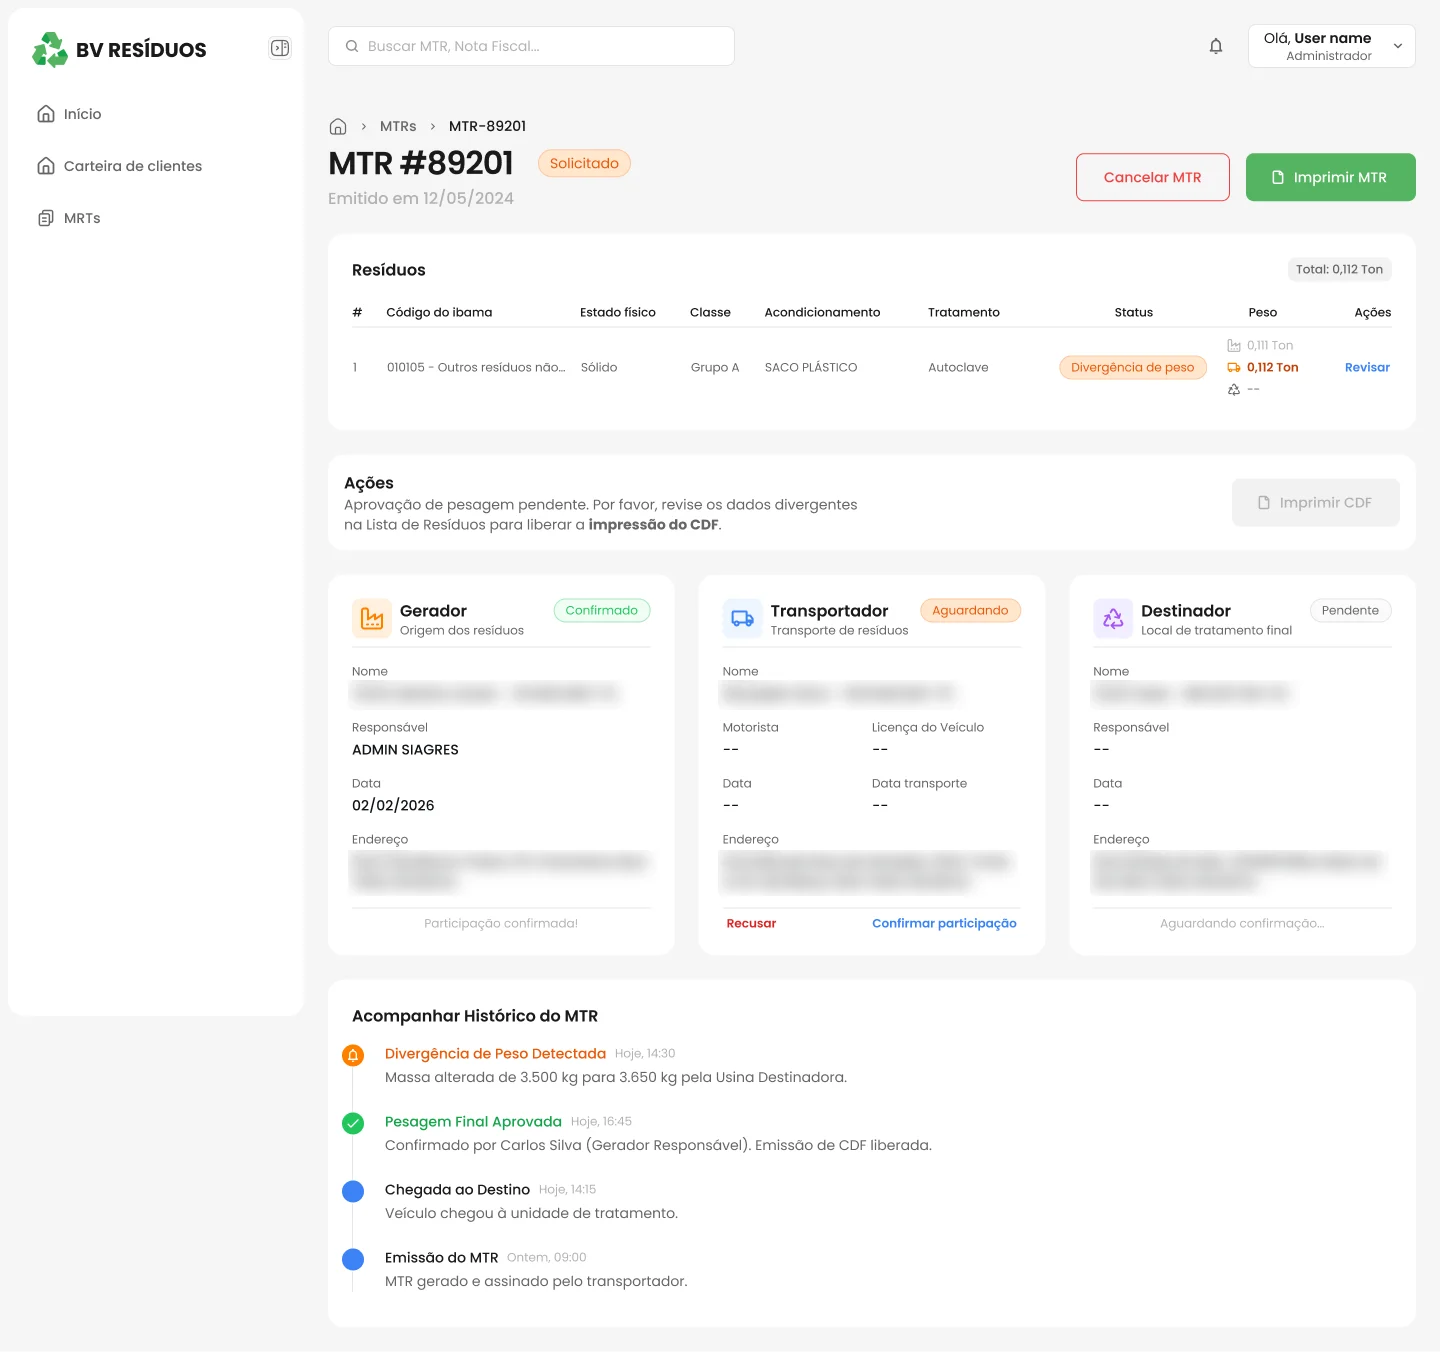The height and width of the screenshot is (1352, 1440).
Task: Click Confirmar participação link
Action: (944, 923)
